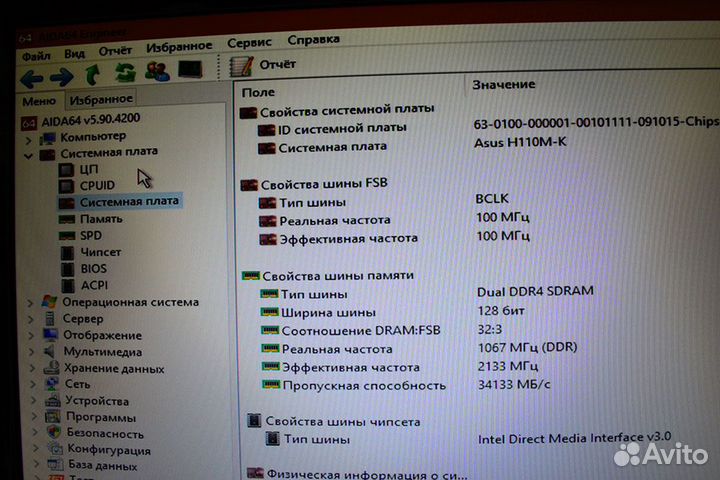The width and height of the screenshot is (720, 480).
Task: Open the Избранное menu in menu bar
Action: (x=180, y=46)
